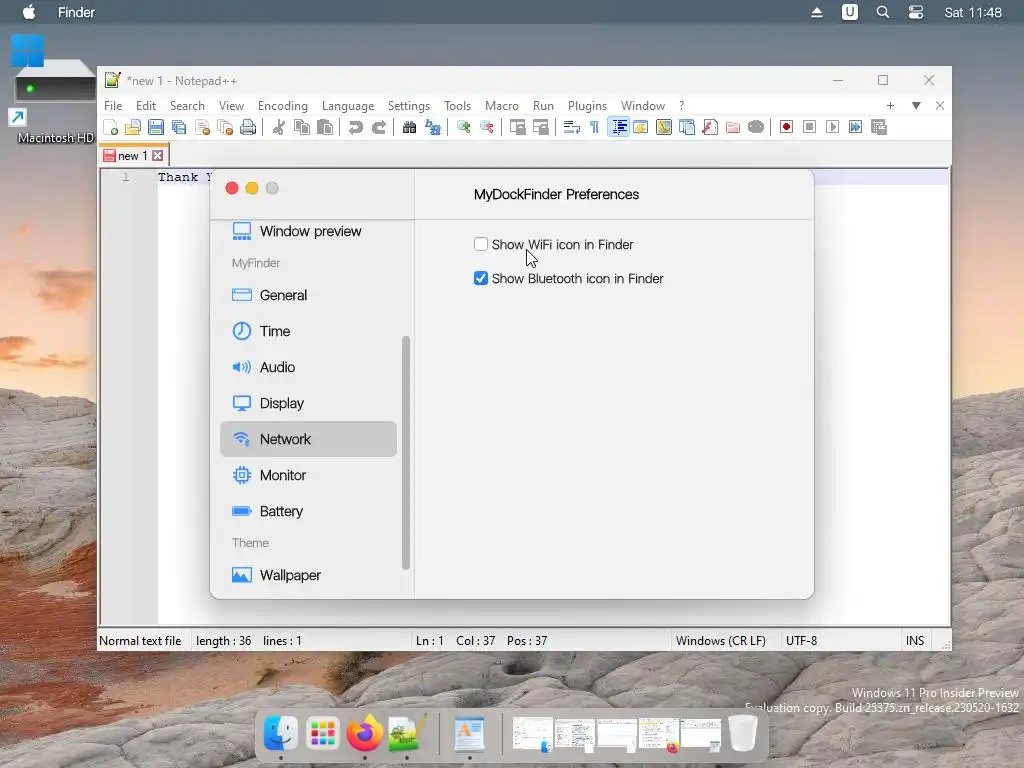Click the Open file icon in Notepad++ toolbar
This screenshot has width=1024, height=768.
133,127
